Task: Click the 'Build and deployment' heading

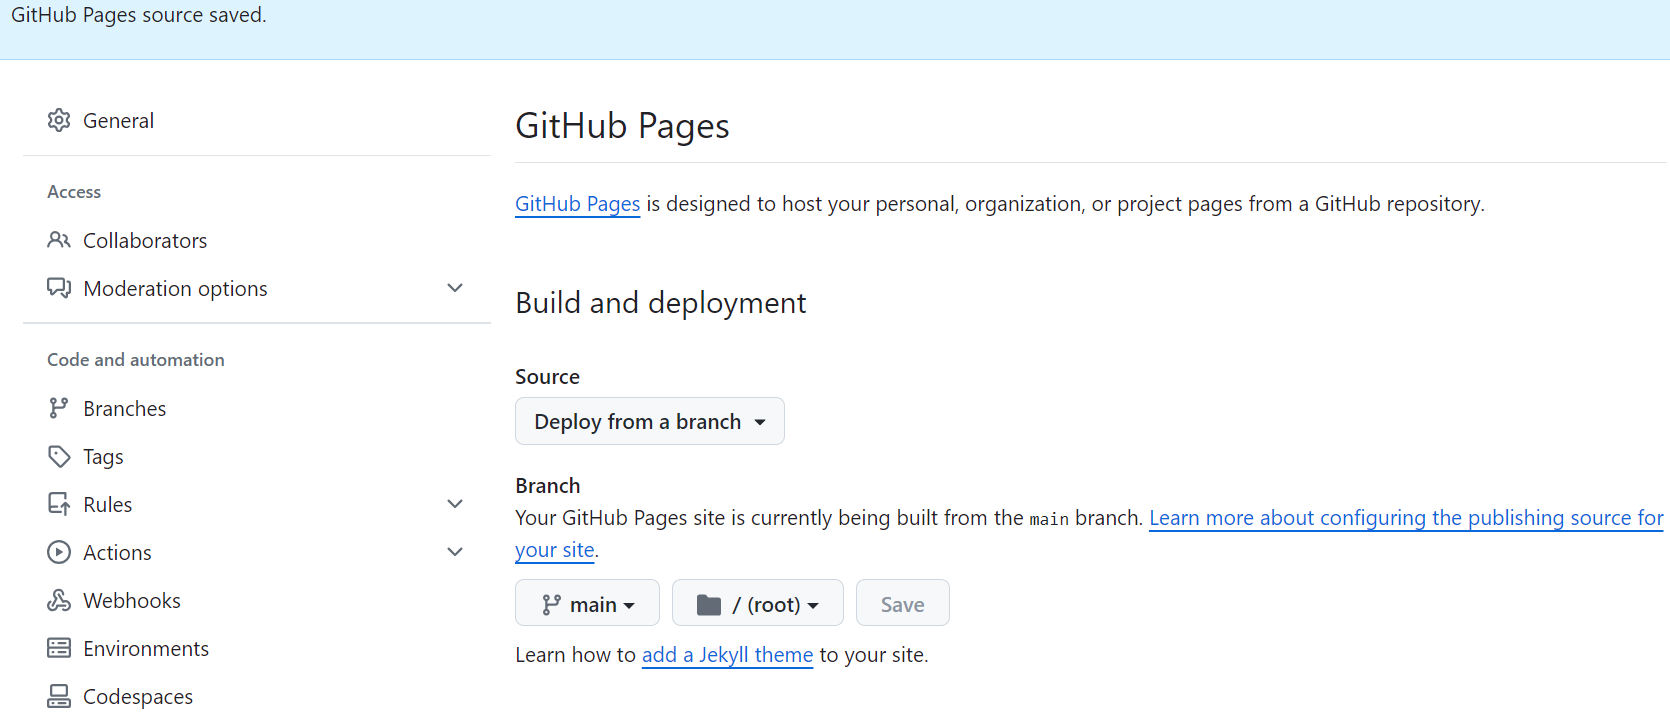Action: pos(661,302)
